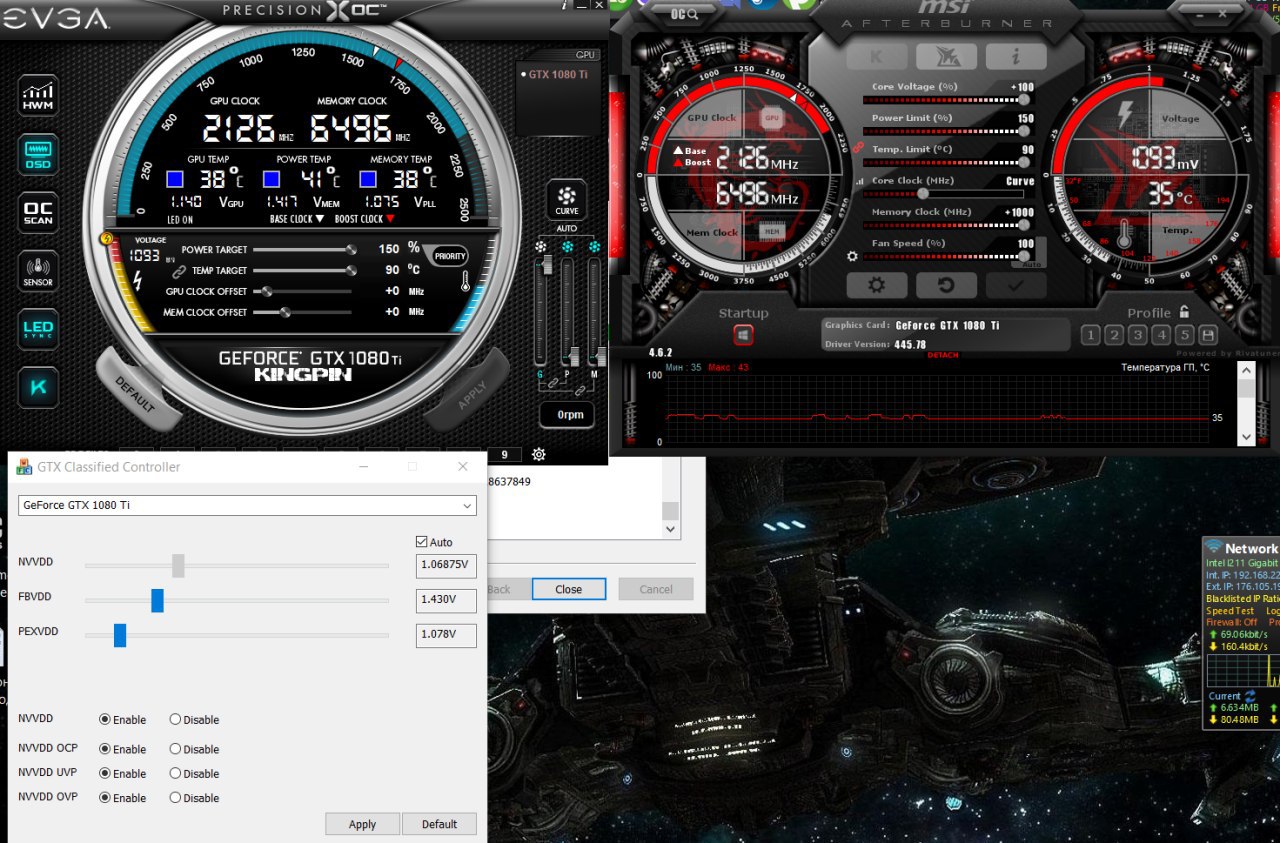Click the Core Voltage slider in Afterburner

tap(948, 100)
